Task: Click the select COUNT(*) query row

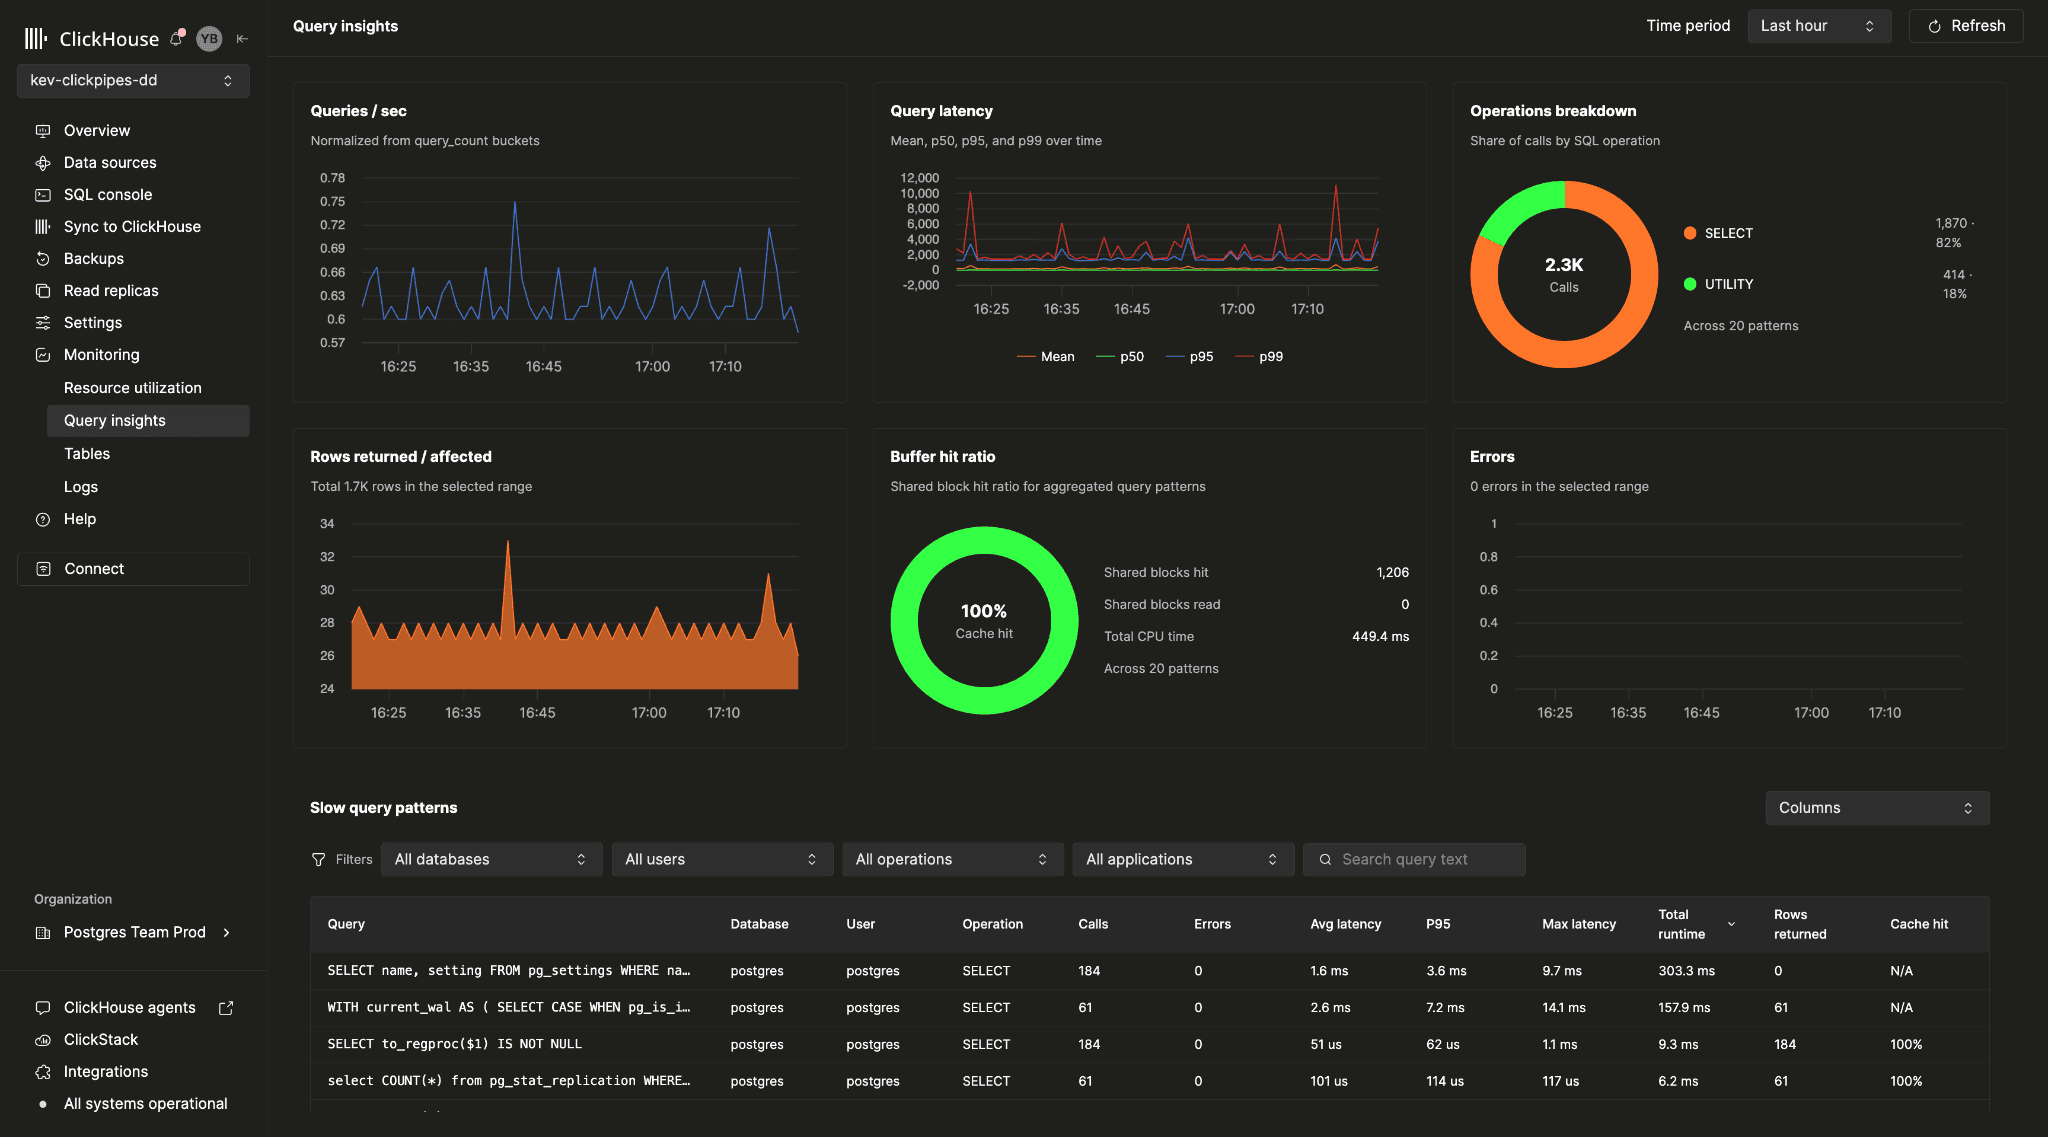Action: point(1149,1081)
